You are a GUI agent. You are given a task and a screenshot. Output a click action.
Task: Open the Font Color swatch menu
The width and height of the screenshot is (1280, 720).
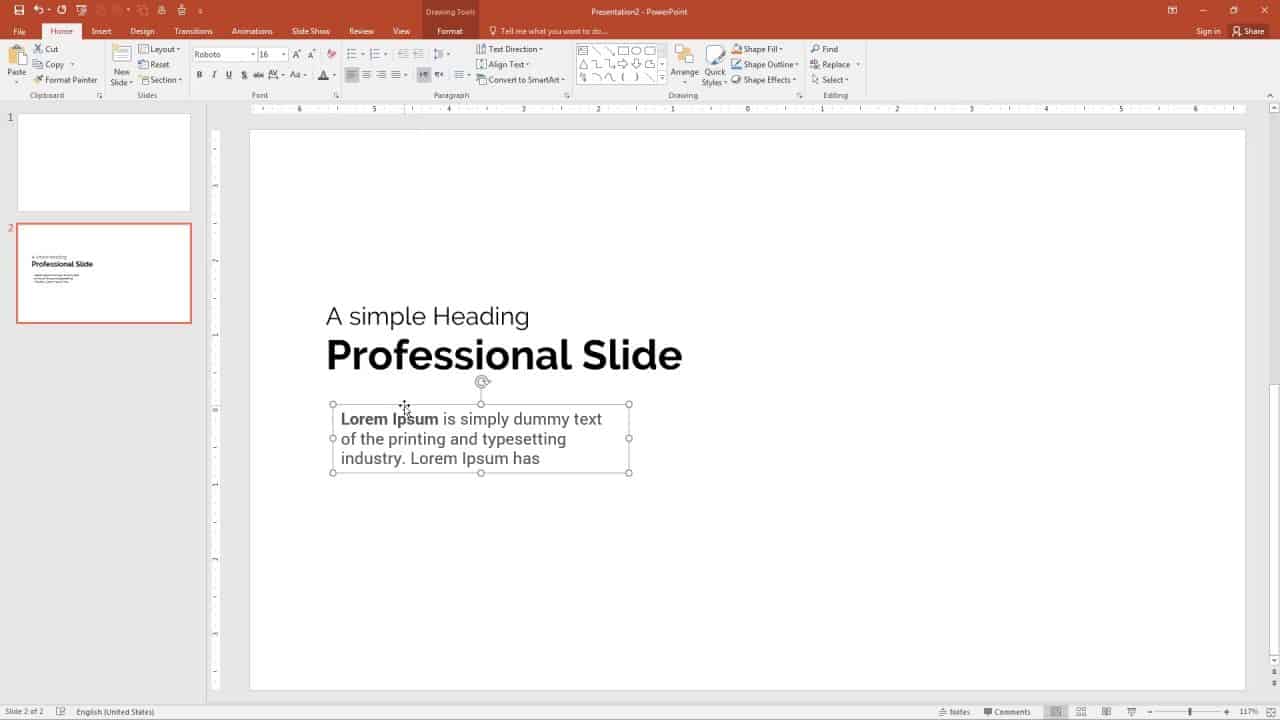click(325, 74)
